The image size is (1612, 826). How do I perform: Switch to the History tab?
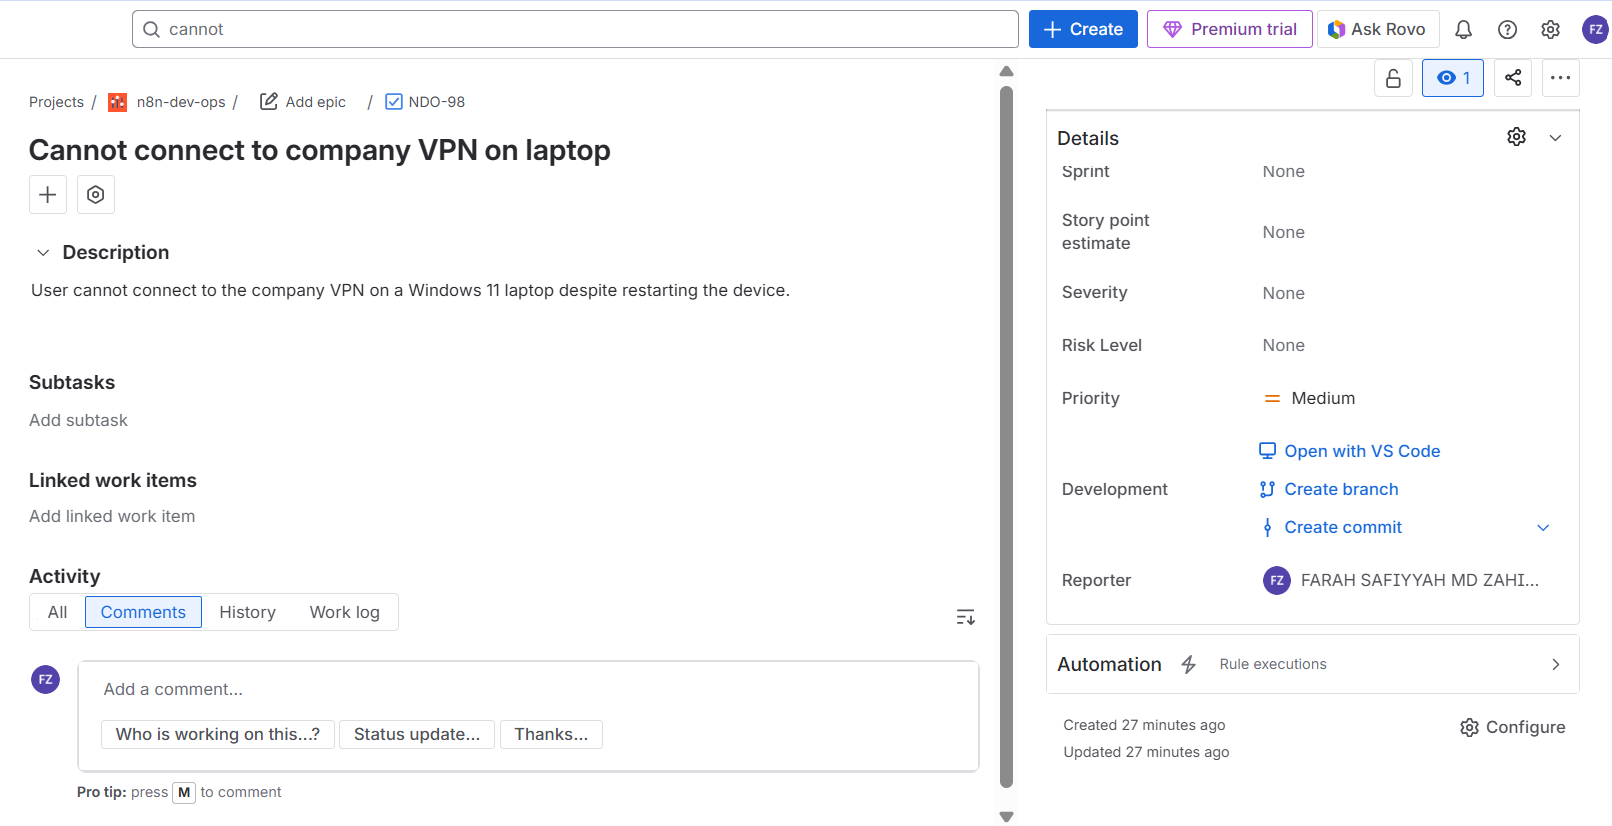click(x=247, y=612)
